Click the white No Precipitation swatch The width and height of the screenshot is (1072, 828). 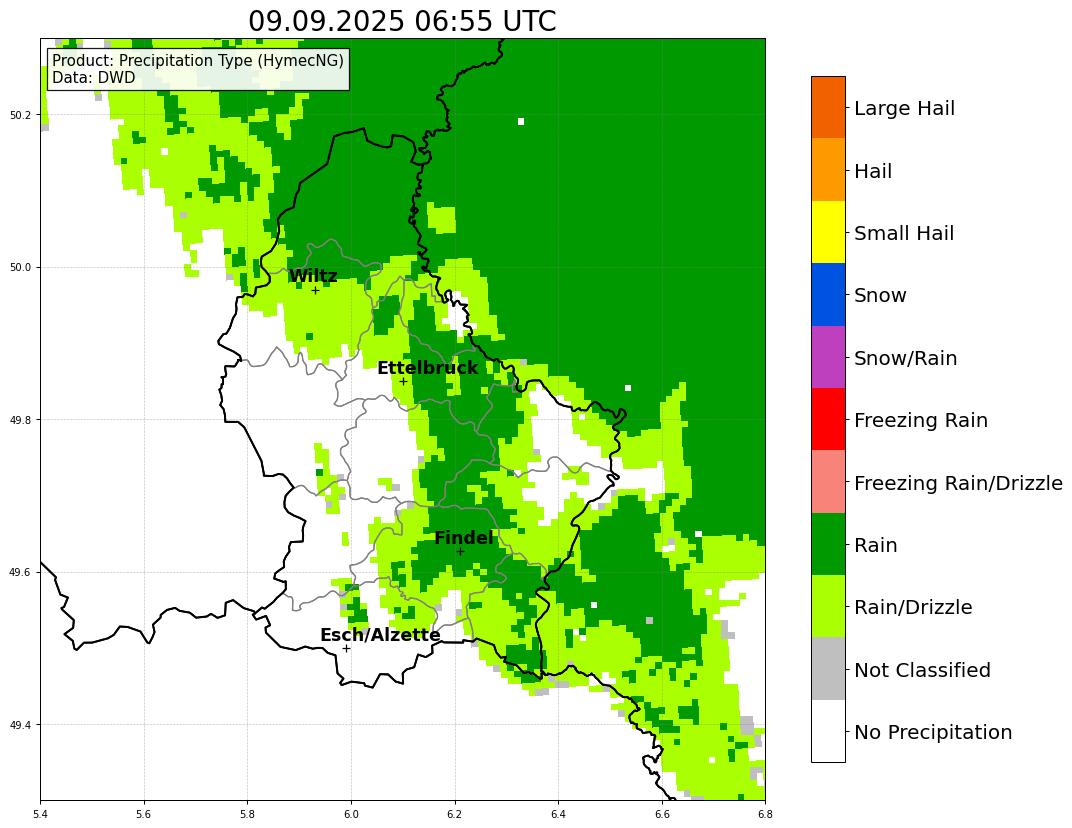pos(828,731)
